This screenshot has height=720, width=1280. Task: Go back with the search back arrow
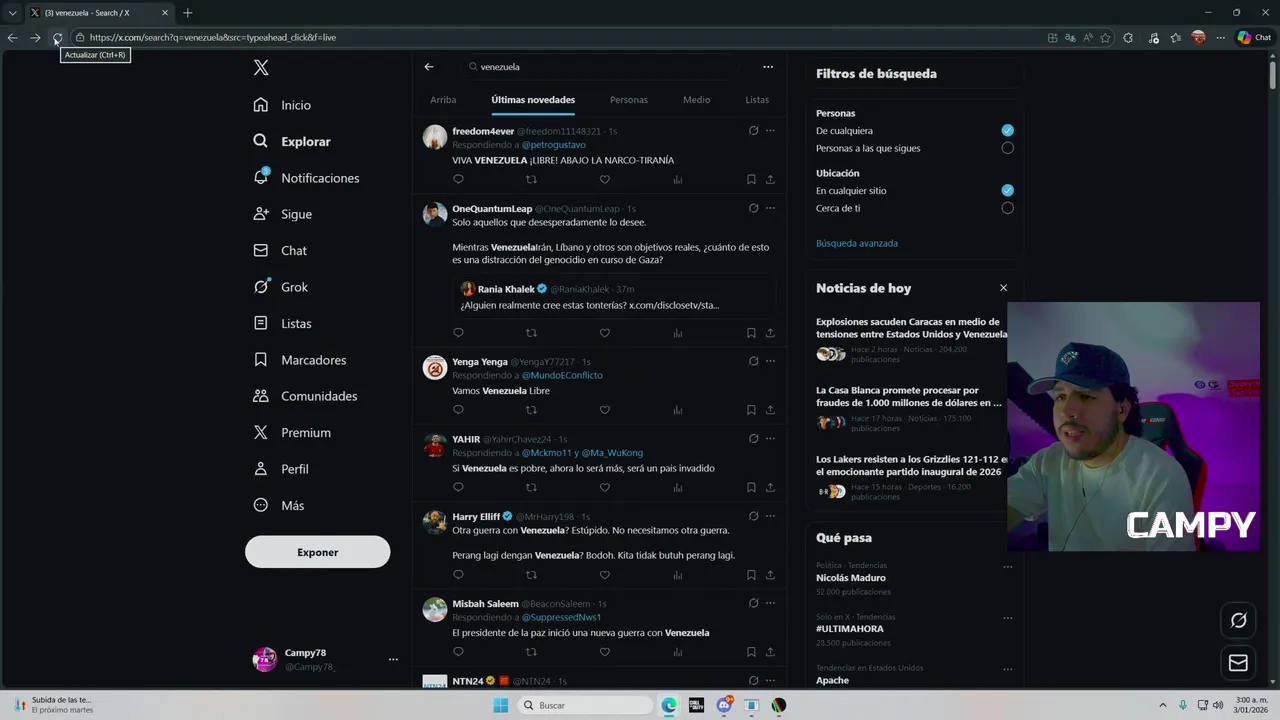[429, 67]
